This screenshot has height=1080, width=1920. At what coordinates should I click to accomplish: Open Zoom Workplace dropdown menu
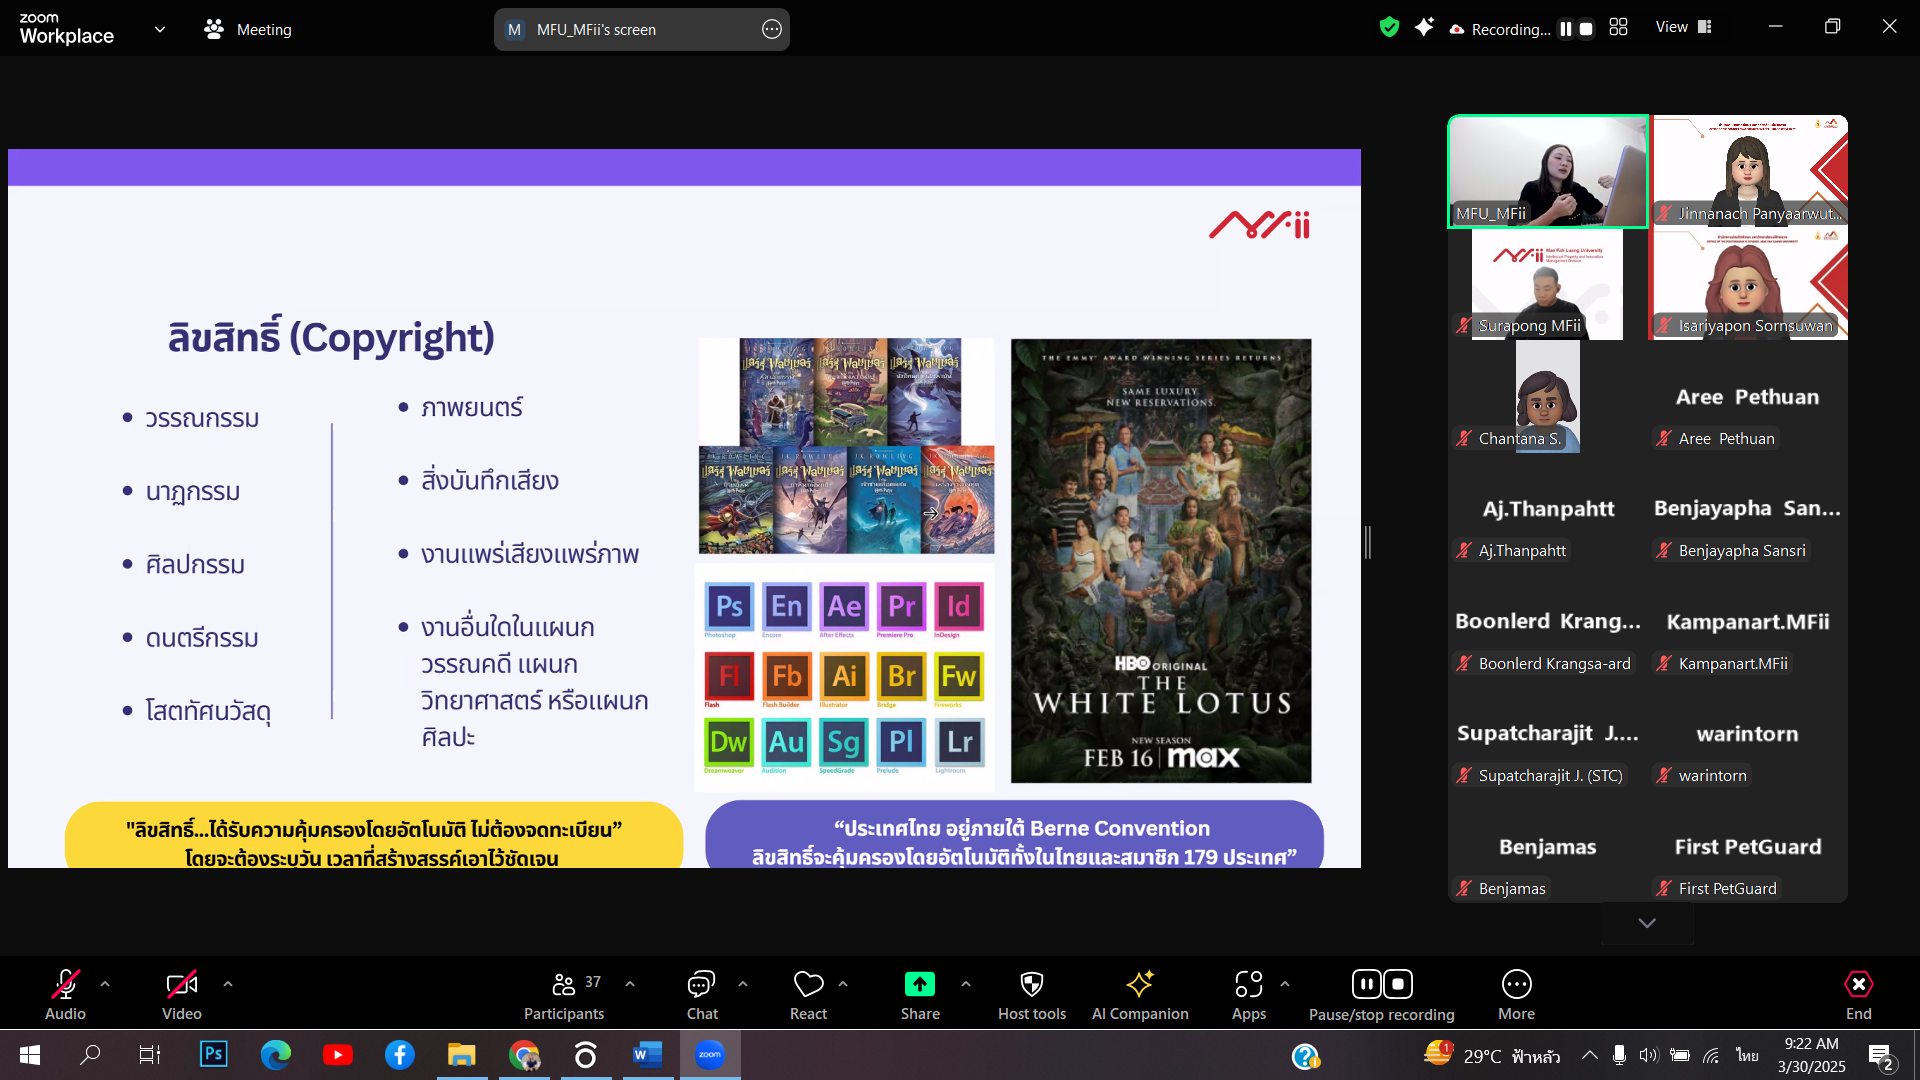pos(159,29)
